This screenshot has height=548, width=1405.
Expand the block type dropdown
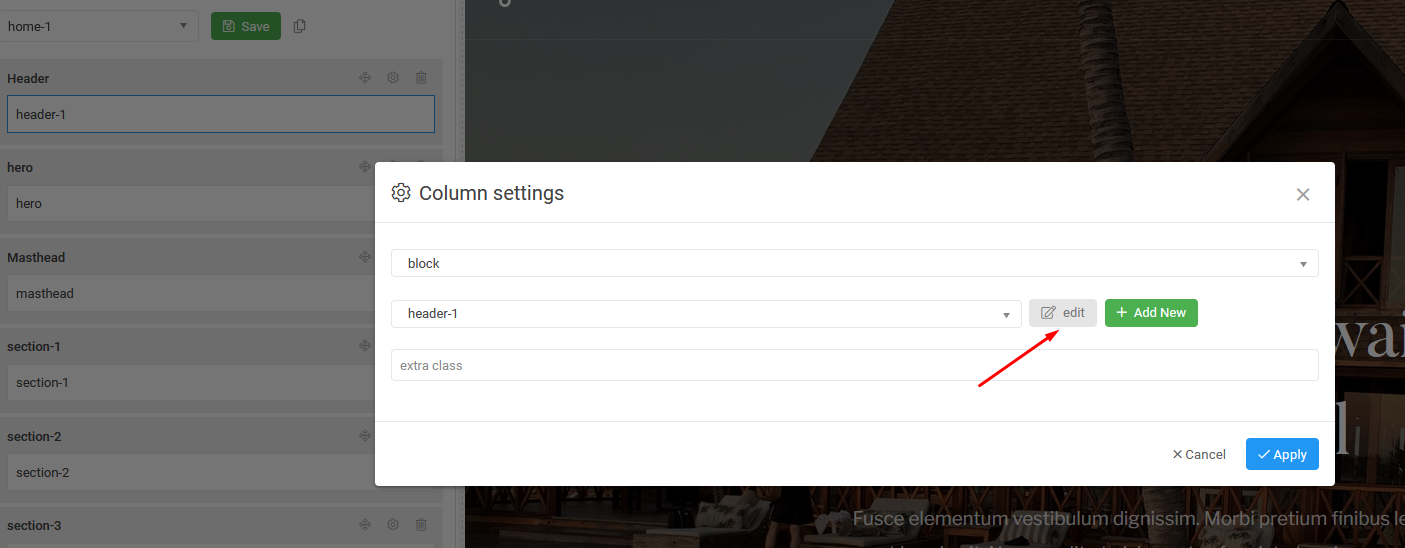[854, 263]
